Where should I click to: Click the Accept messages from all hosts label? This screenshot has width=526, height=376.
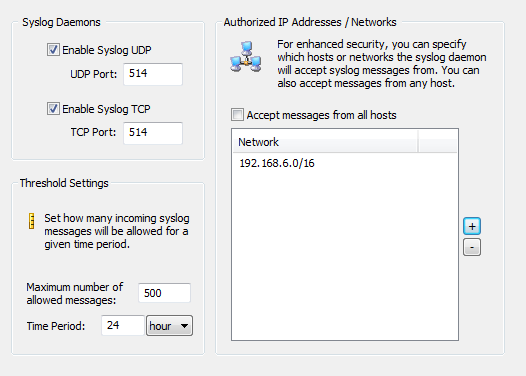[x=321, y=115]
